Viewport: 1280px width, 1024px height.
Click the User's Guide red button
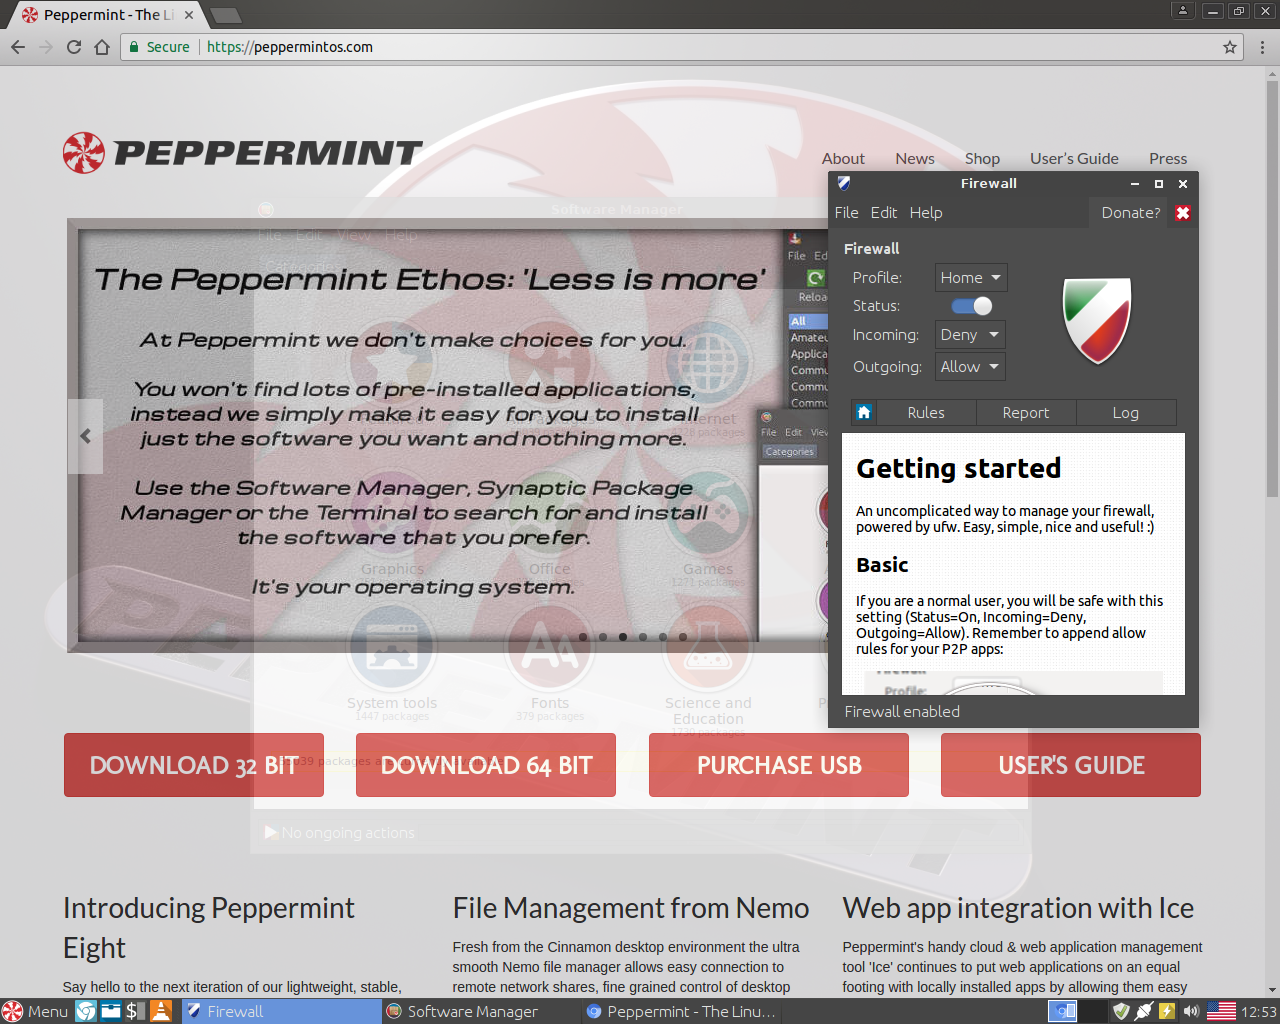click(1071, 765)
